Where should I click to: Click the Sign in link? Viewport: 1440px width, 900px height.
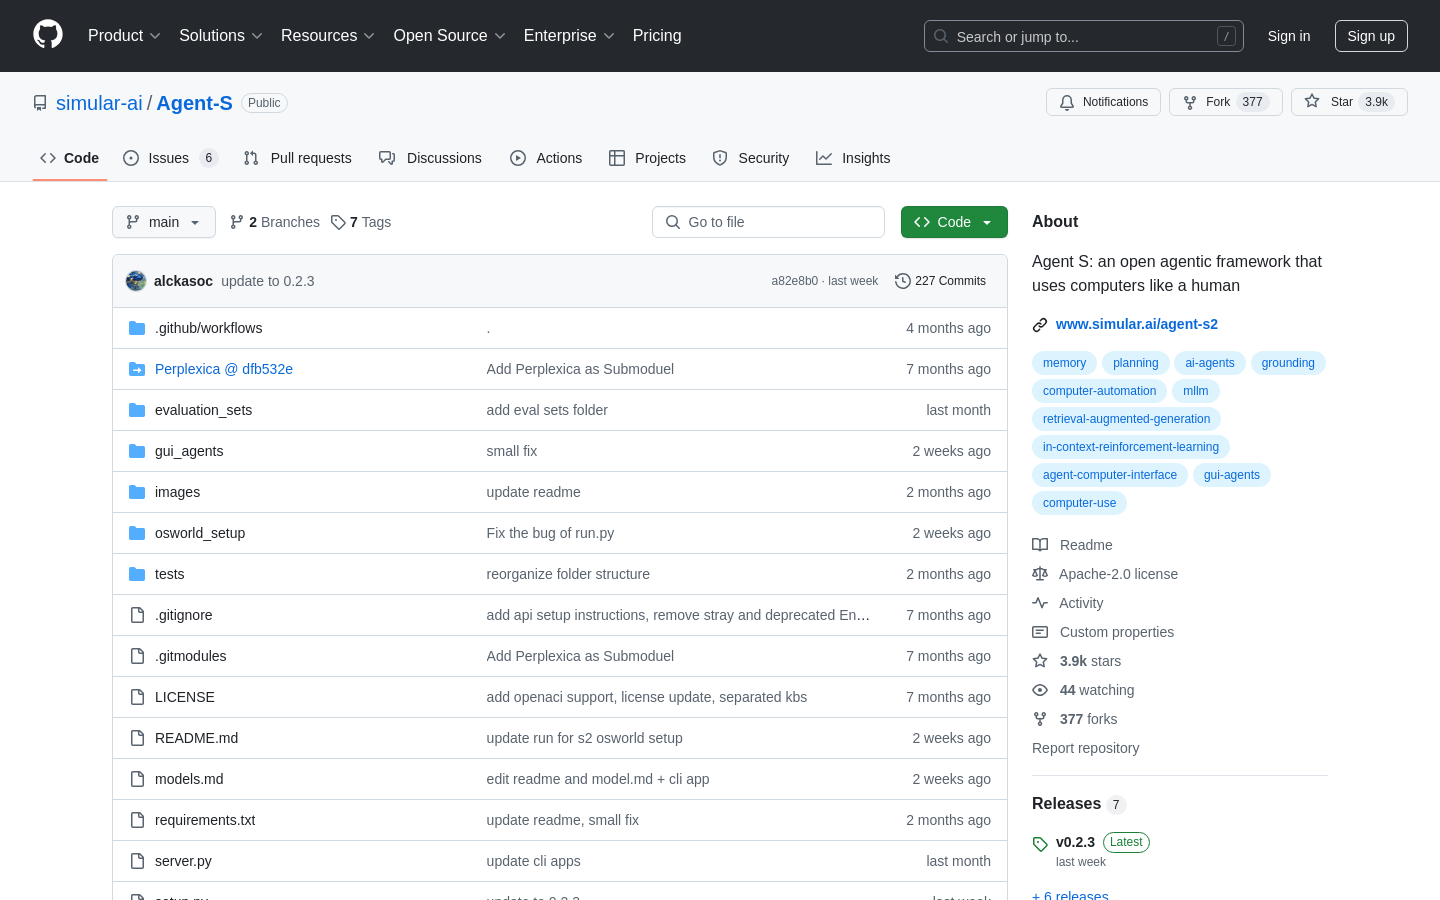pos(1289,36)
